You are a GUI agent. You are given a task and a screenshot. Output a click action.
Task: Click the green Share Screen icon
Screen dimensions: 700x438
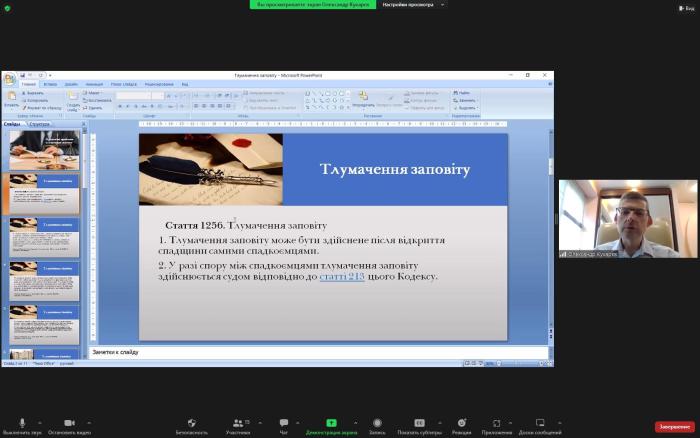(331, 424)
